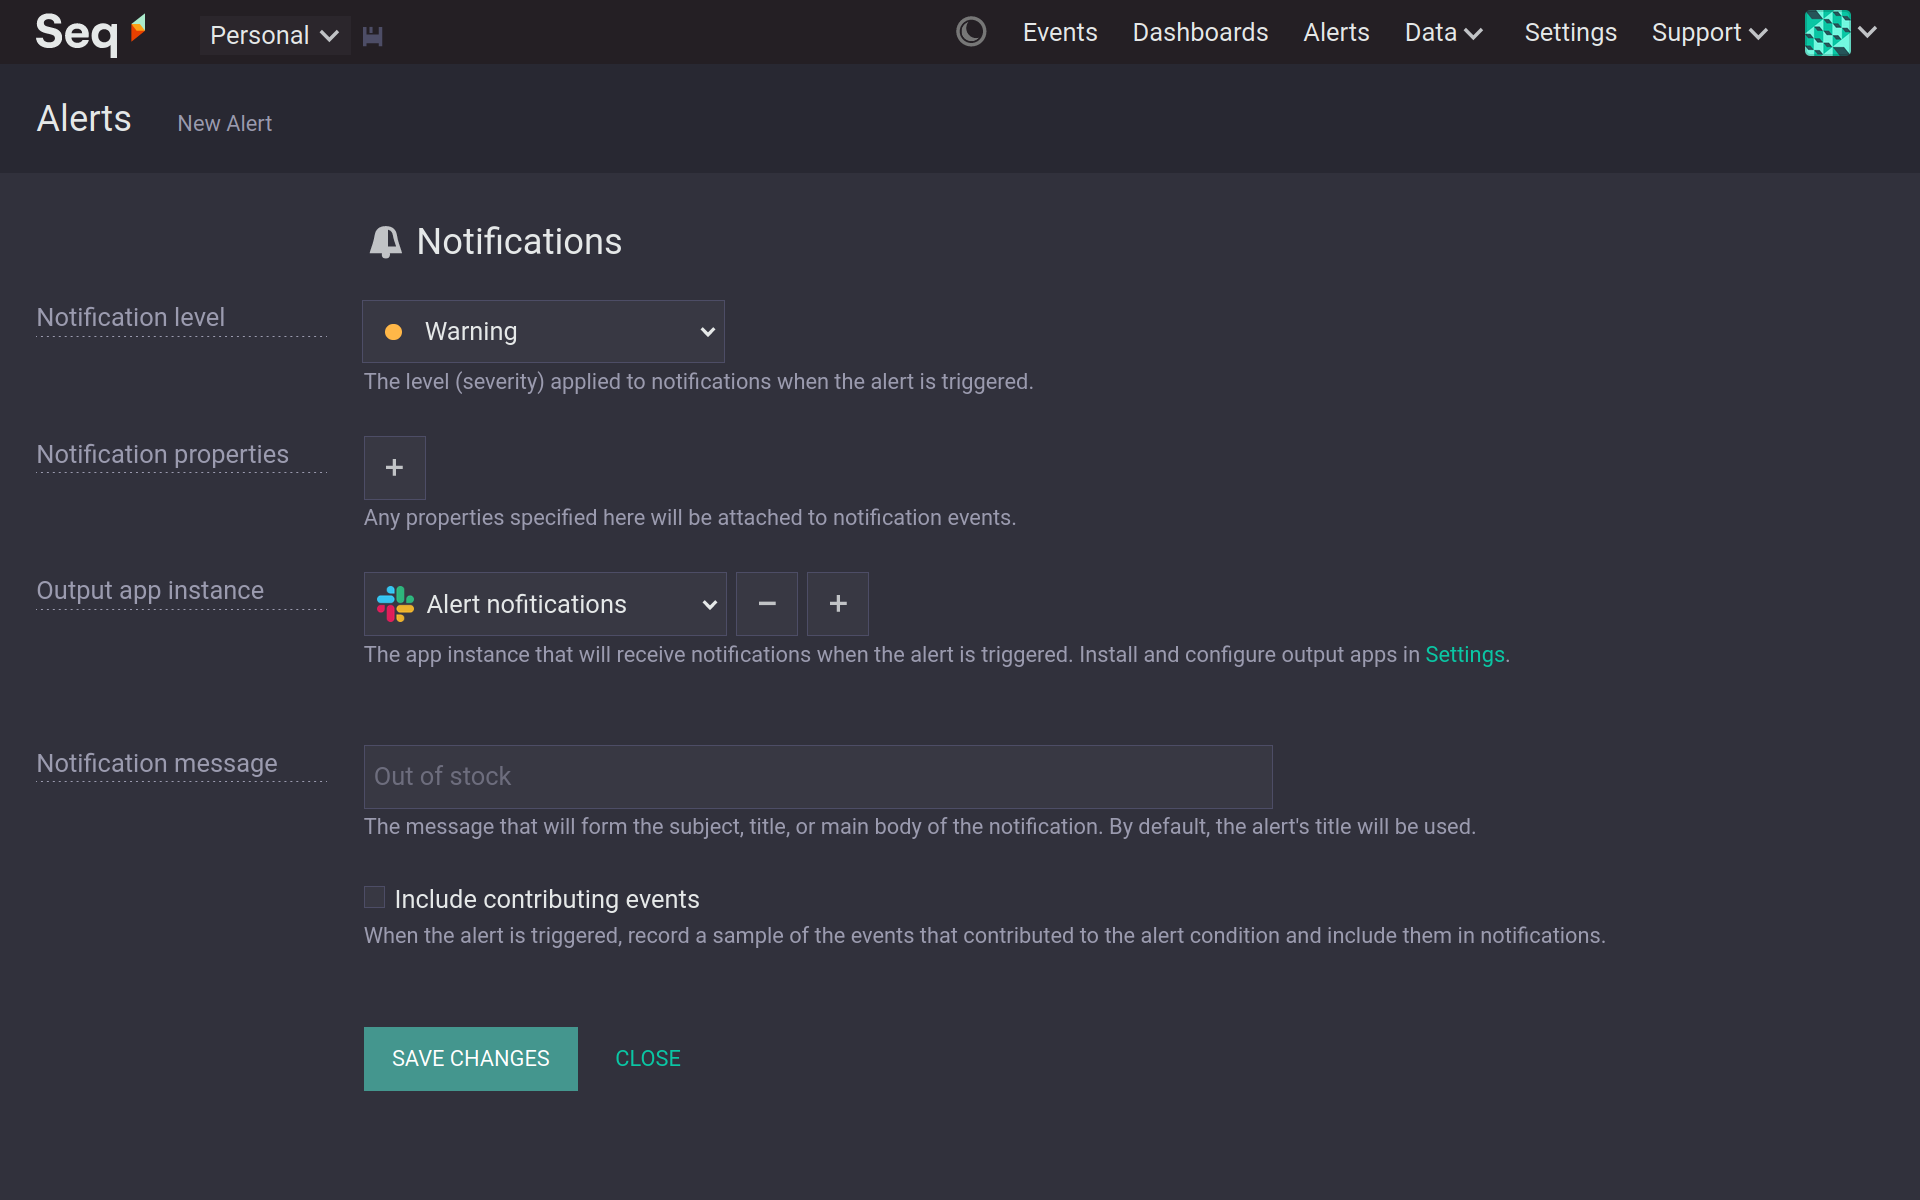Open Alerts in the top navigation
The height and width of the screenshot is (1200, 1920).
[1336, 32]
